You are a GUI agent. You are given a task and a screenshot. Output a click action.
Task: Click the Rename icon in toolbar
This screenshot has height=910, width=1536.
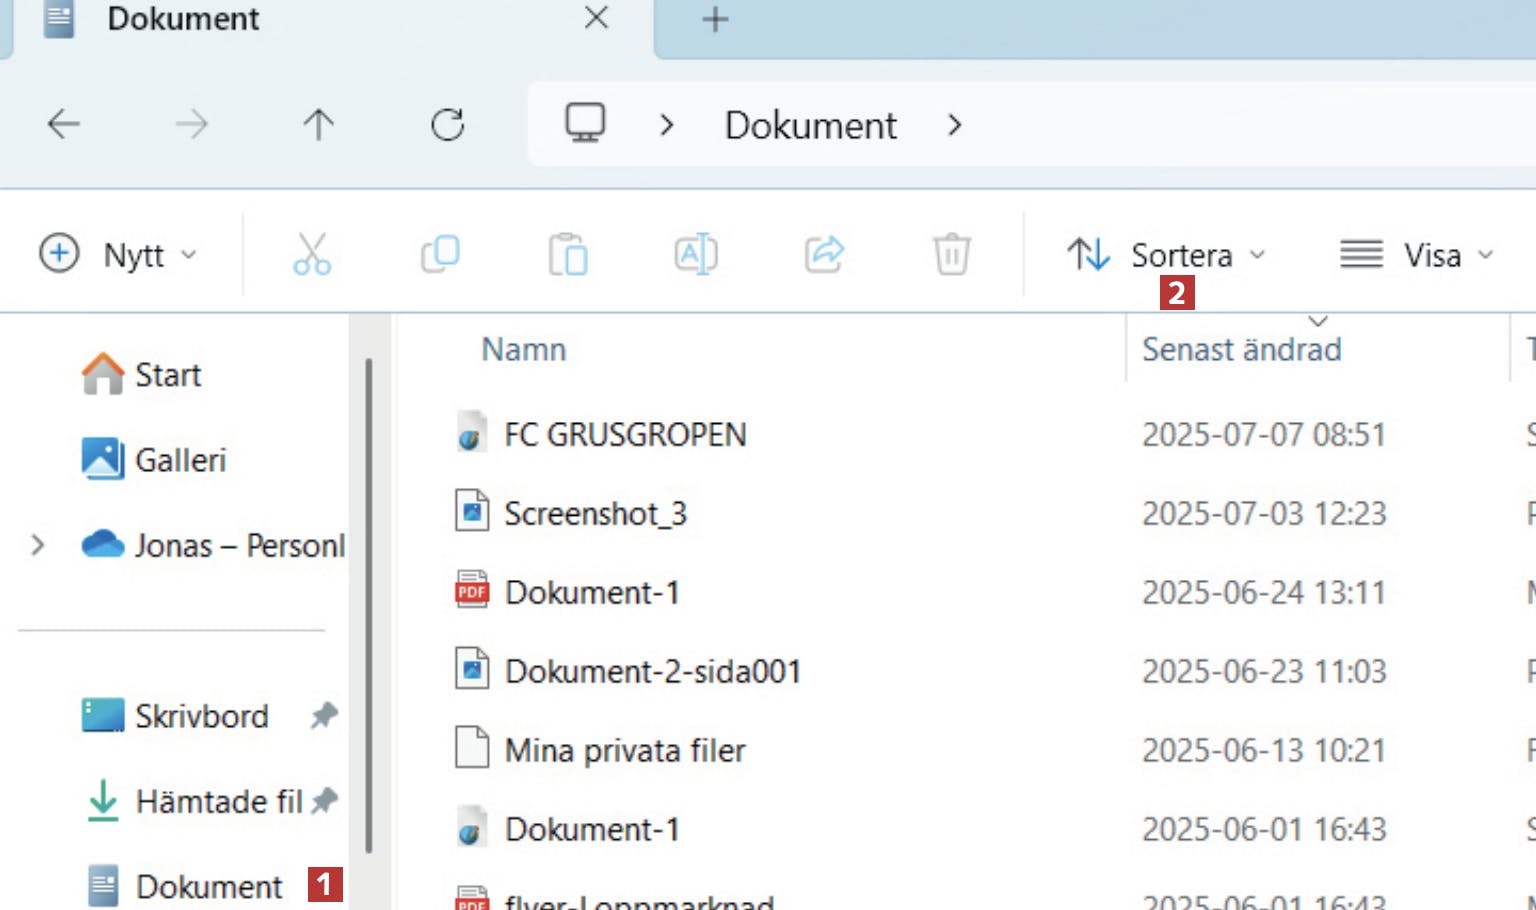point(696,254)
